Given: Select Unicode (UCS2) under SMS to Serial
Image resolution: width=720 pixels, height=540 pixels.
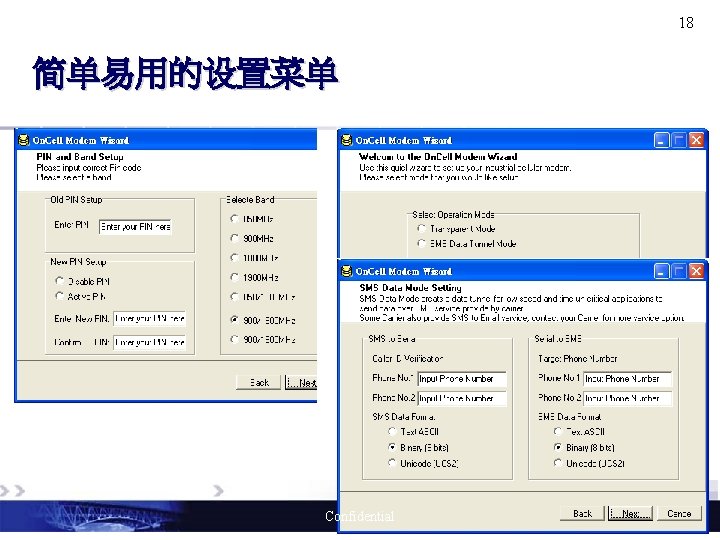Looking at the screenshot, I should pos(392,463).
